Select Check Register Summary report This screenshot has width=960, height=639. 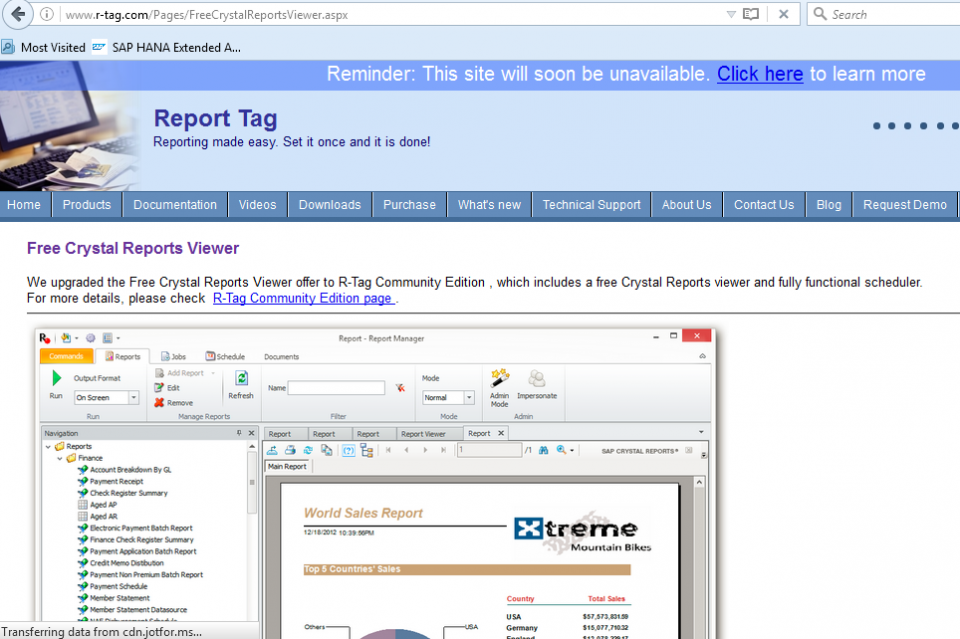click(x=122, y=493)
